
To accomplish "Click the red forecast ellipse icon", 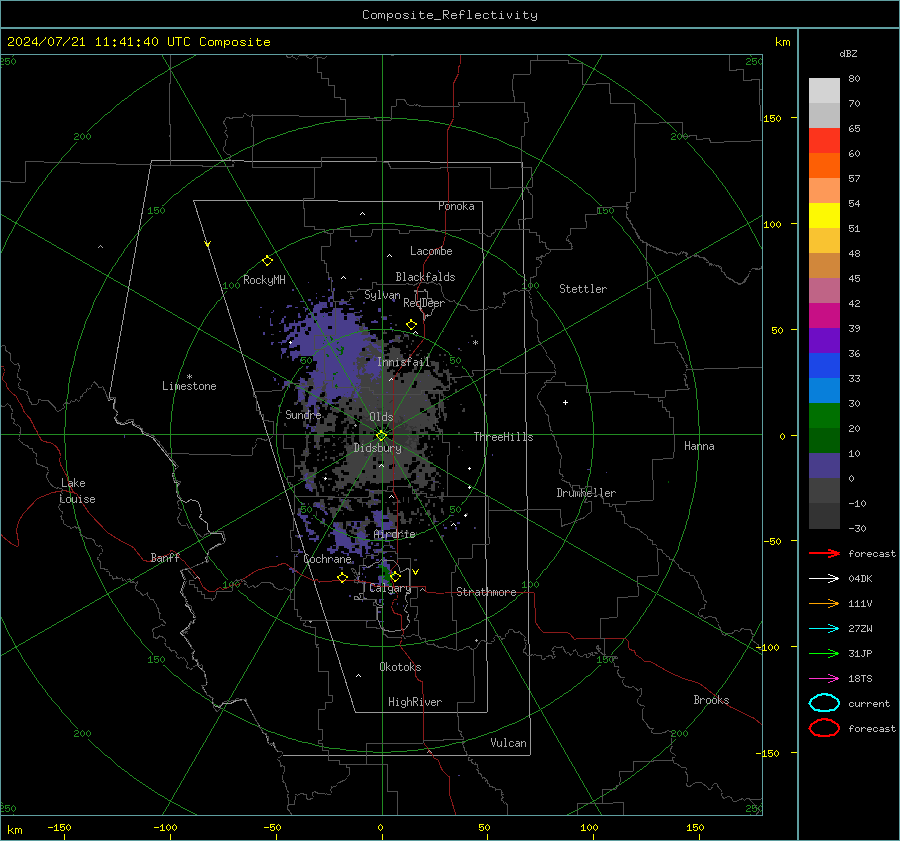I will click(824, 728).
